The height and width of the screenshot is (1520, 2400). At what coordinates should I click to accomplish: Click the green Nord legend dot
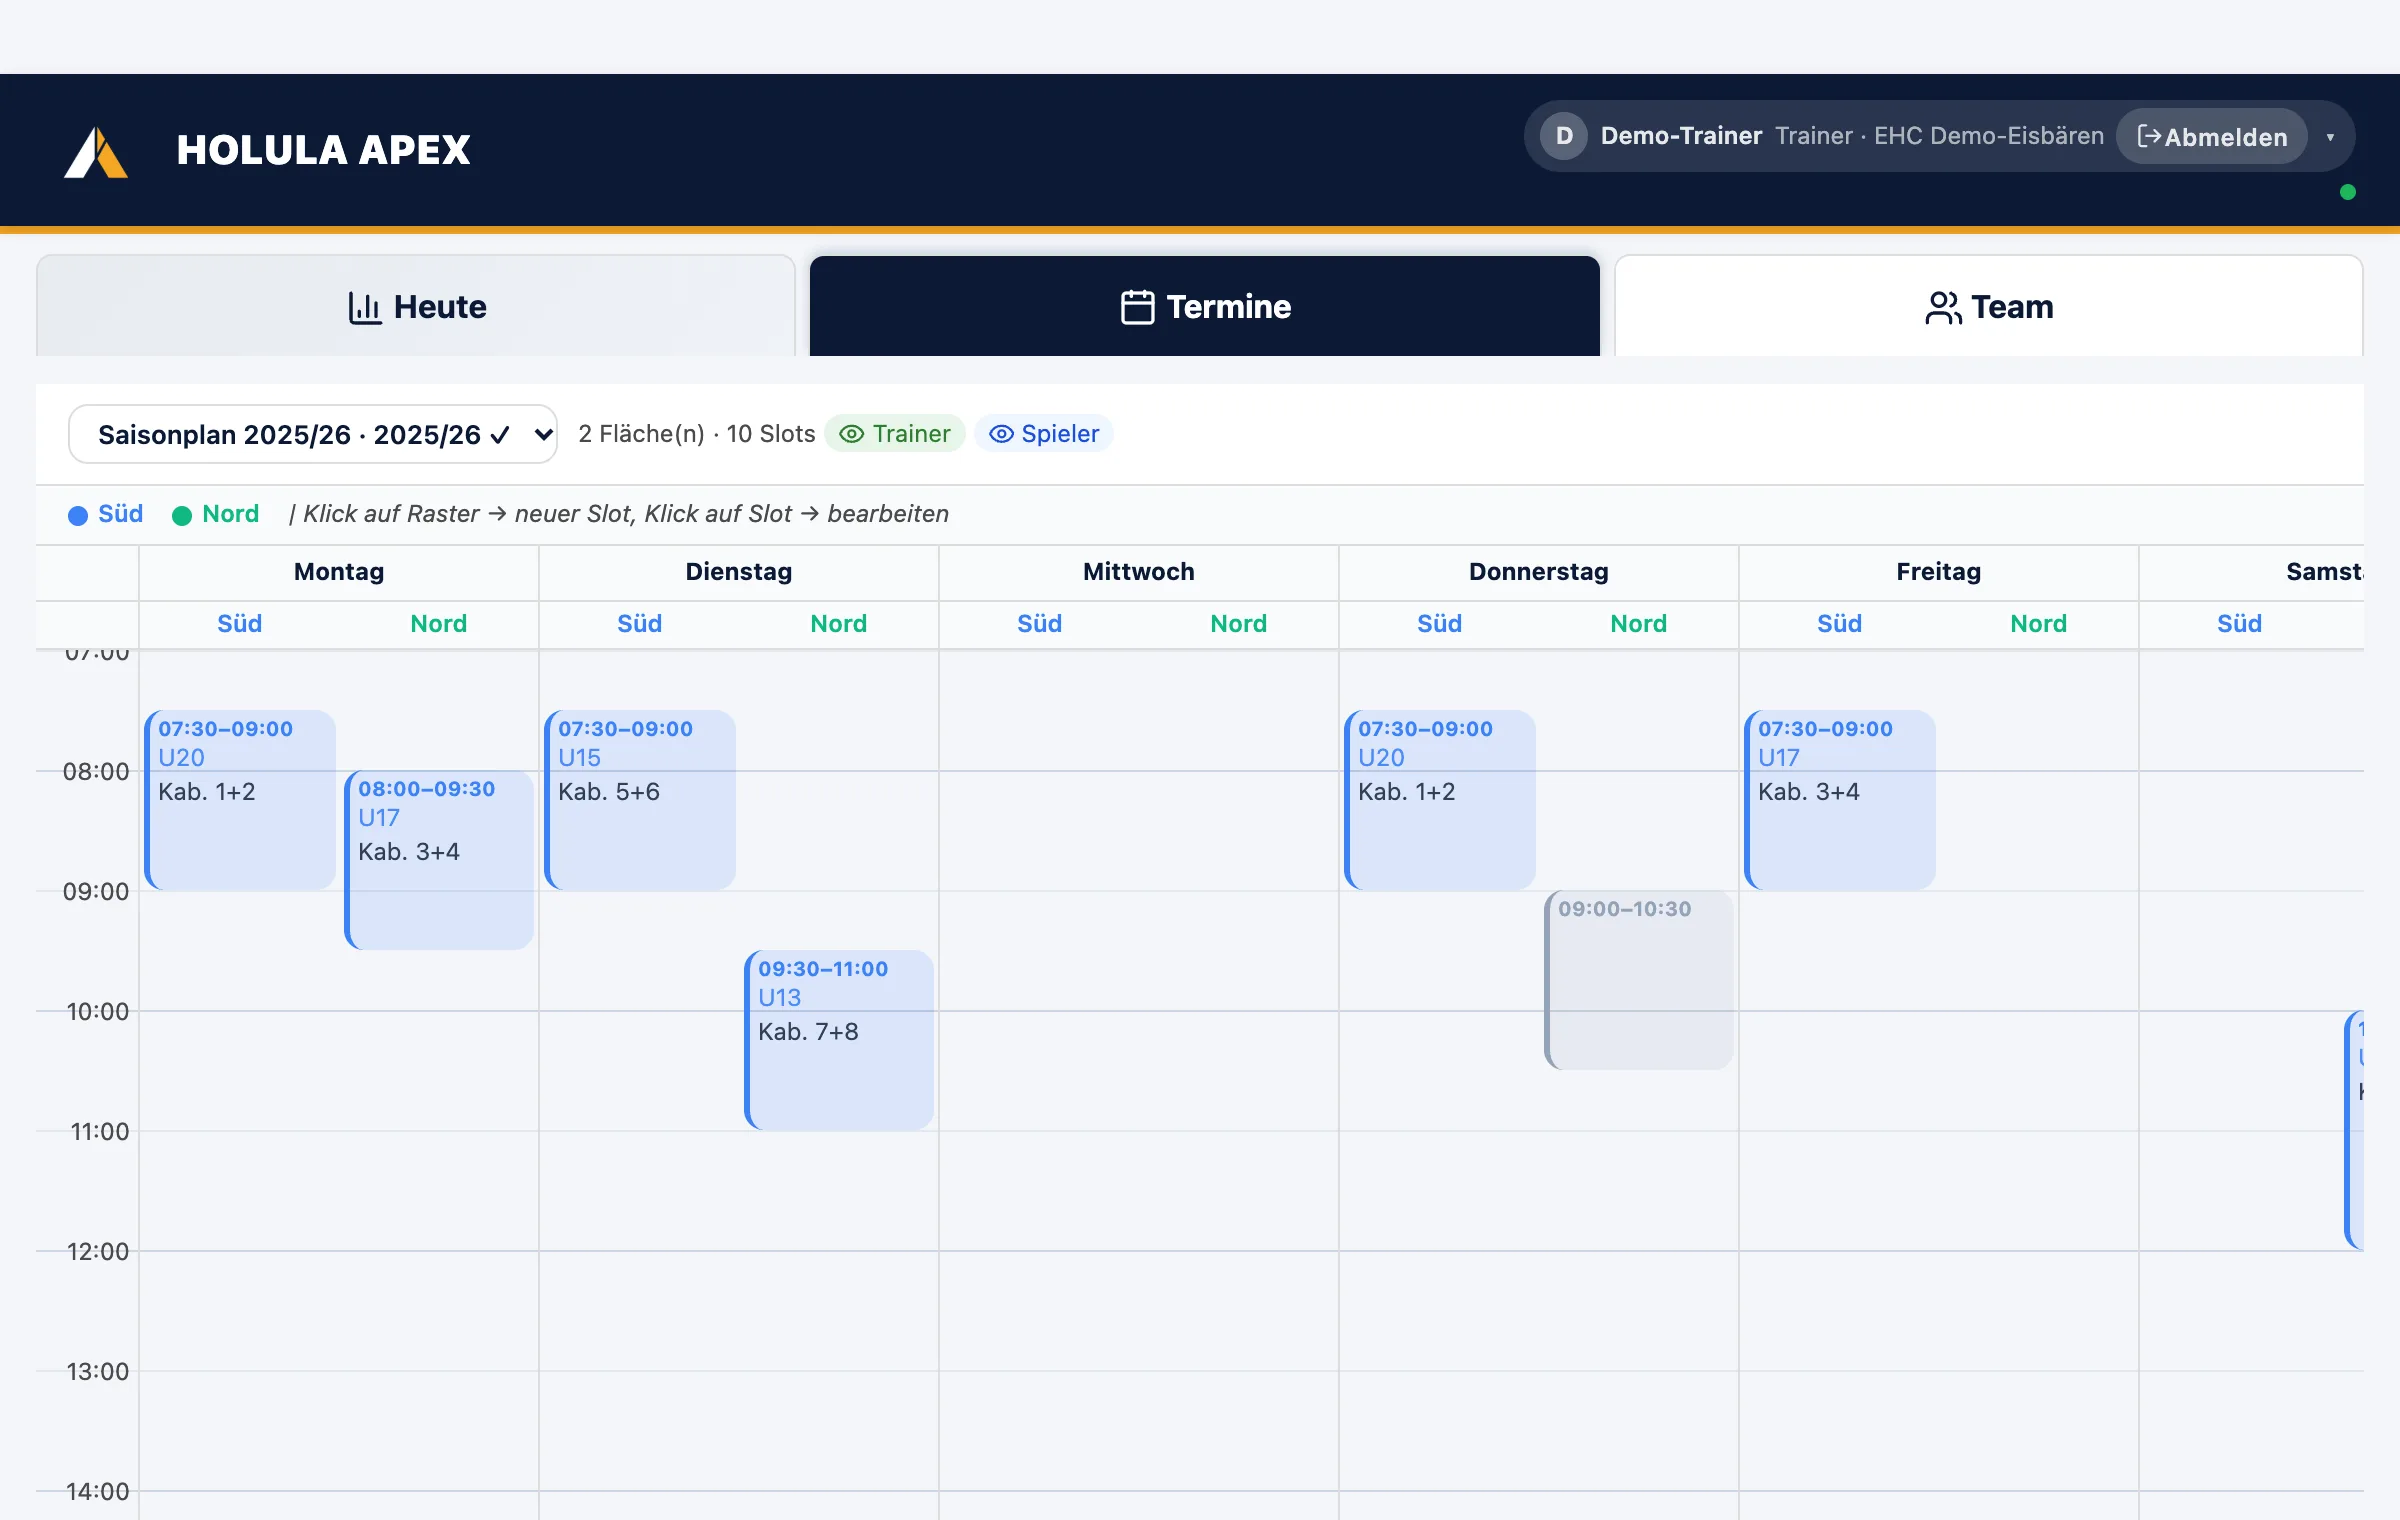point(182,515)
